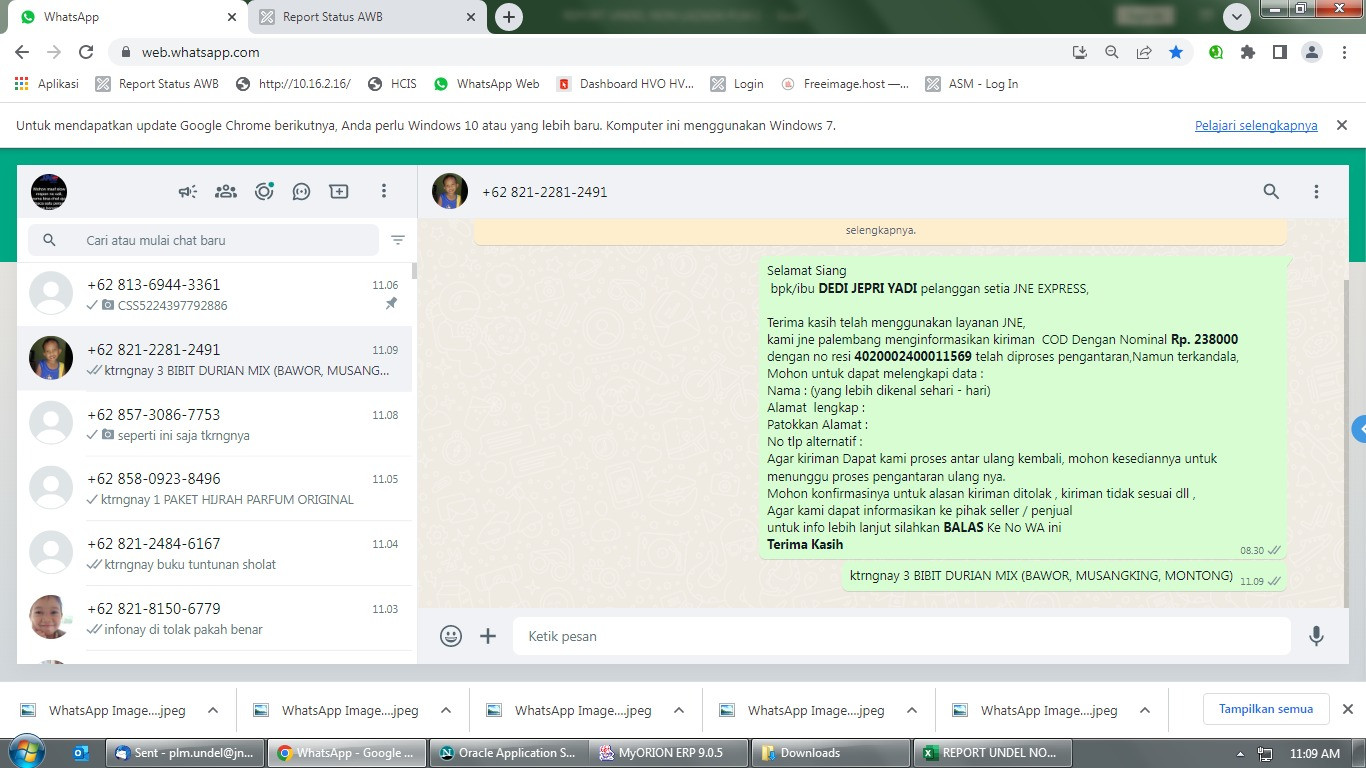Click Pelajari selengkapnya link

click(1256, 126)
